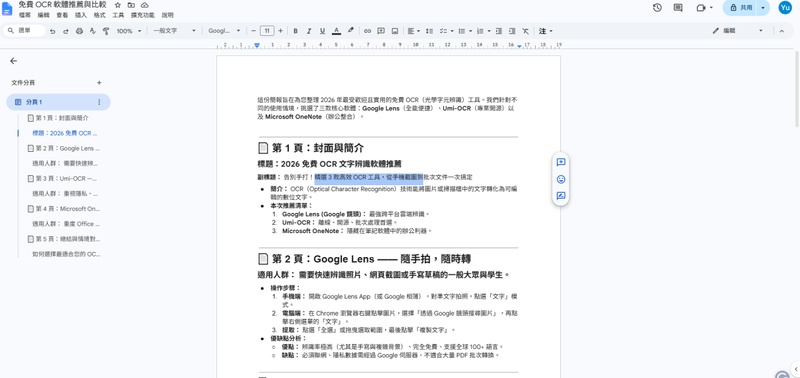The width and height of the screenshot is (800, 378).
Task: Click the 共用 share button
Action: pos(740,8)
